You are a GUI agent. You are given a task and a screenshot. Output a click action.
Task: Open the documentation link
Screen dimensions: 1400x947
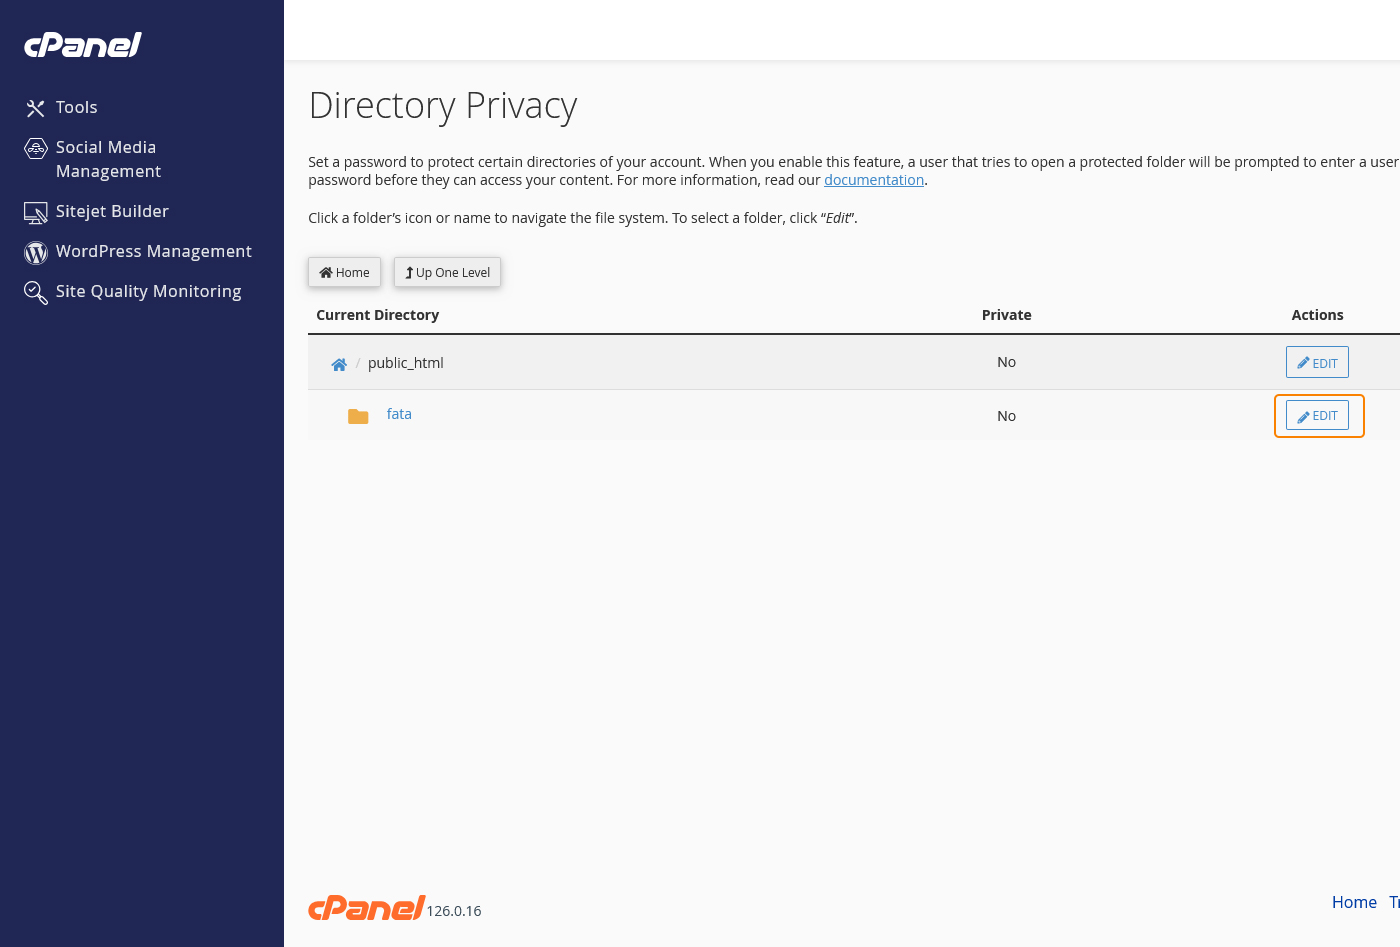tap(873, 180)
